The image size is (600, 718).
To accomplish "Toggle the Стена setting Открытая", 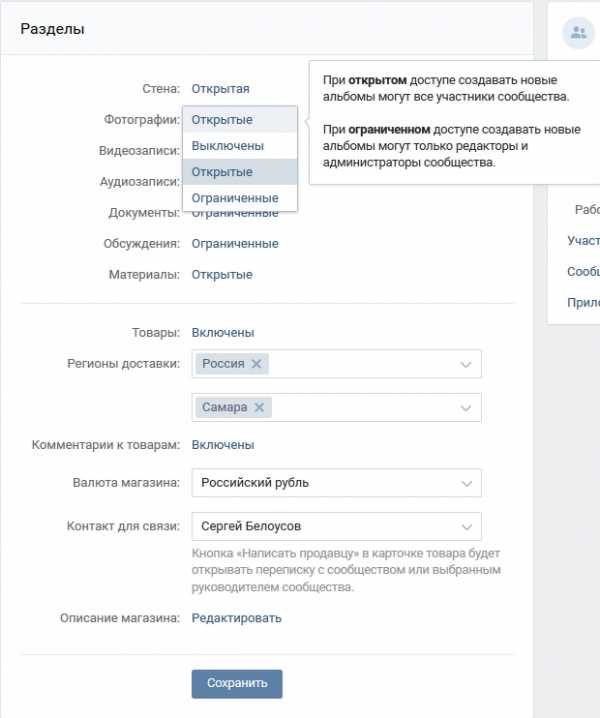I will [220, 89].
